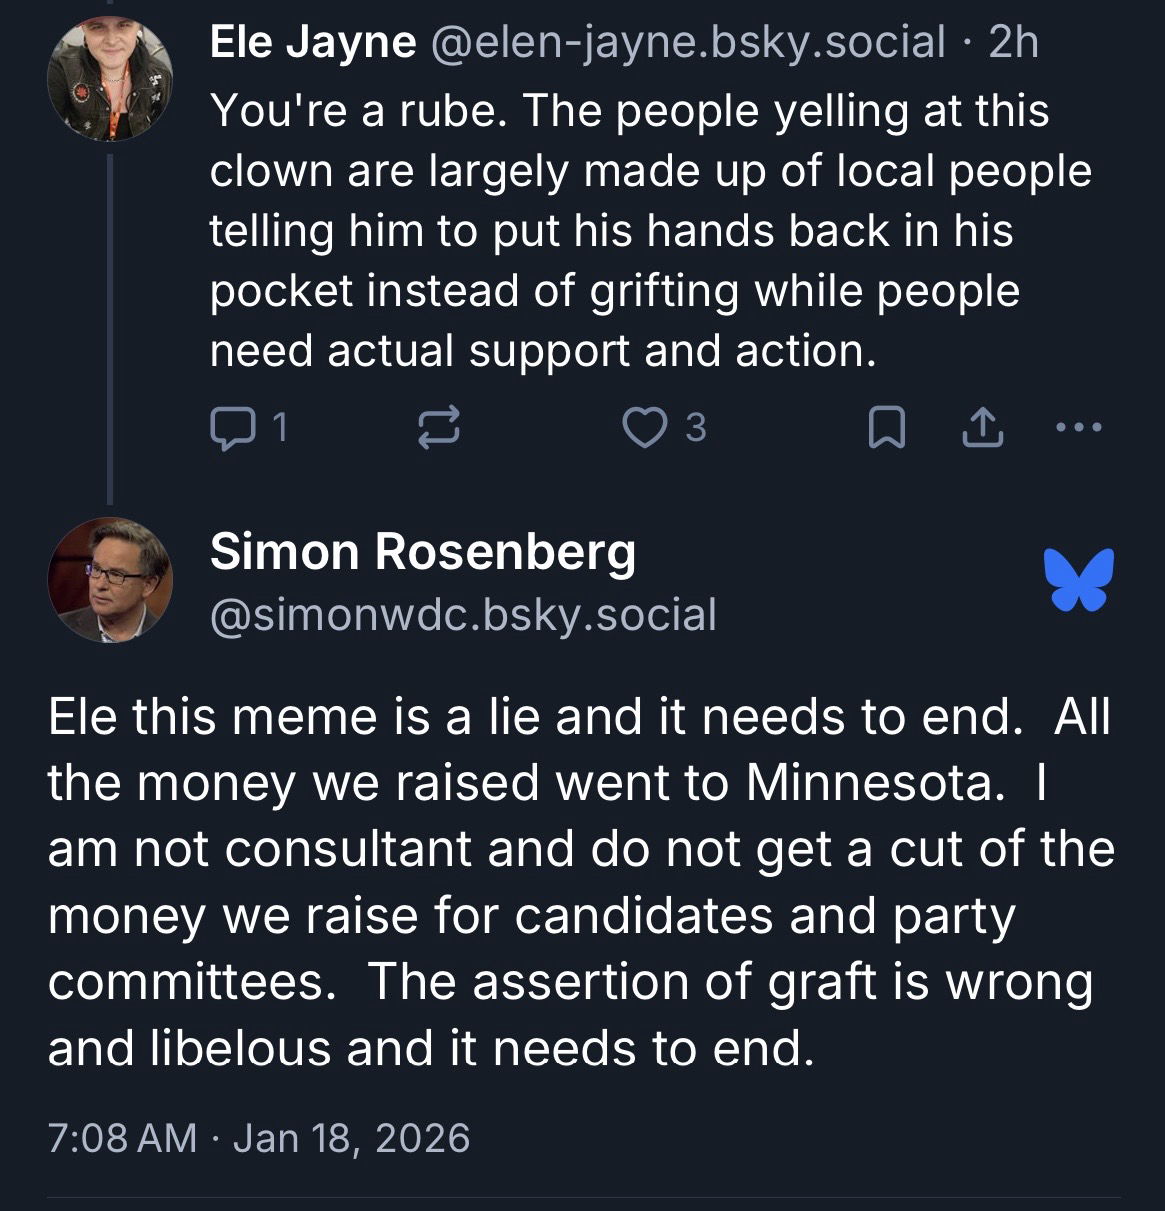The image size is (1165, 1211).
Task: Bookmark Ele Jayne's post
Action: tap(886, 428)
